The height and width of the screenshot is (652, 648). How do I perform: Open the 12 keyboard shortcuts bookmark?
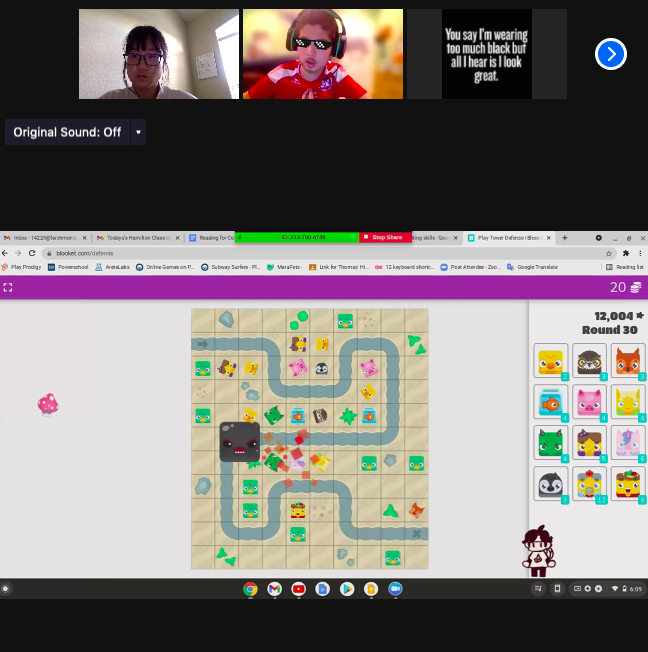[404, 267]
